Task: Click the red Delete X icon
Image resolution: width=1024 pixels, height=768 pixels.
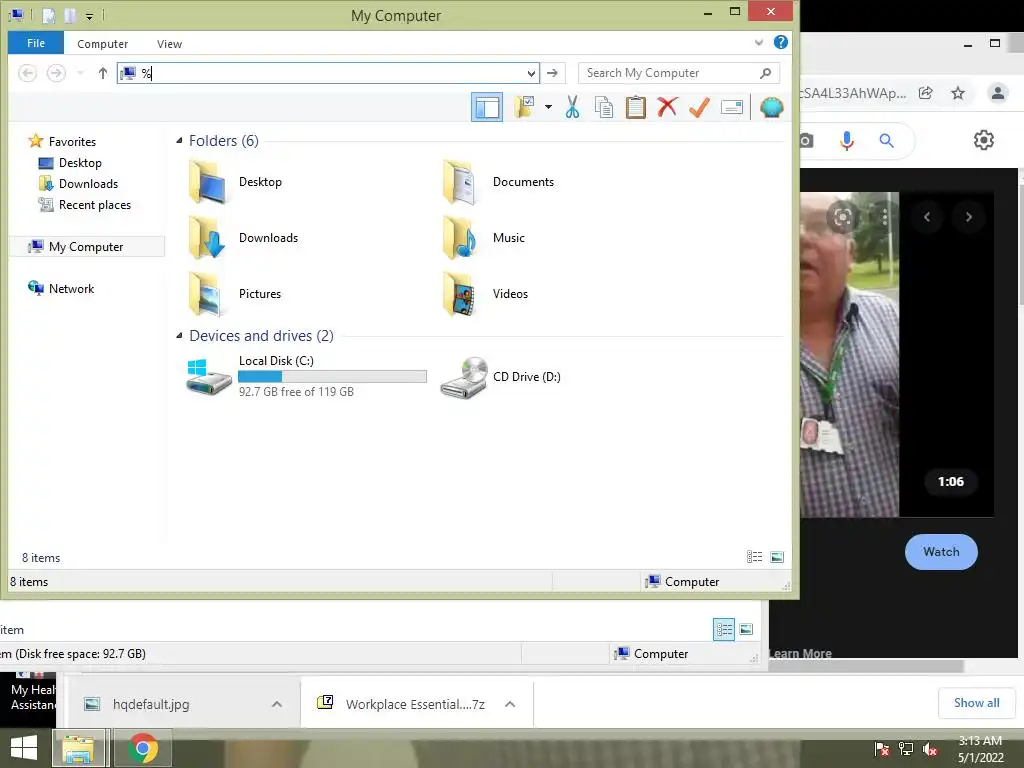Action: point(667,107)
